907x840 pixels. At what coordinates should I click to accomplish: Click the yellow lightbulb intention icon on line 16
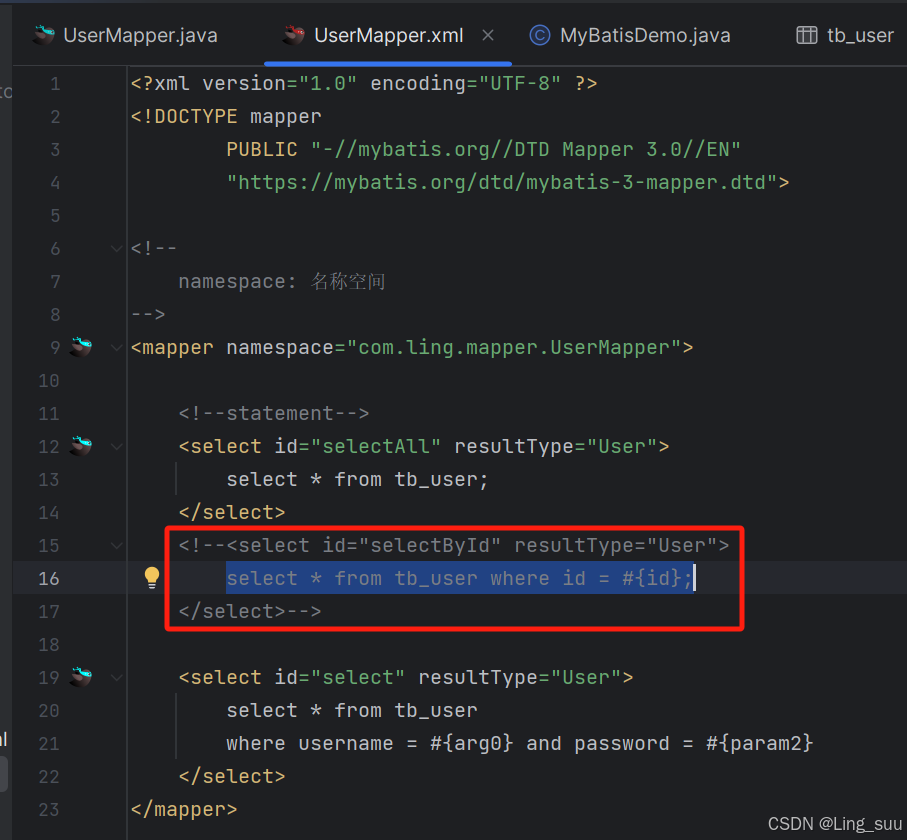coord(152,577)
